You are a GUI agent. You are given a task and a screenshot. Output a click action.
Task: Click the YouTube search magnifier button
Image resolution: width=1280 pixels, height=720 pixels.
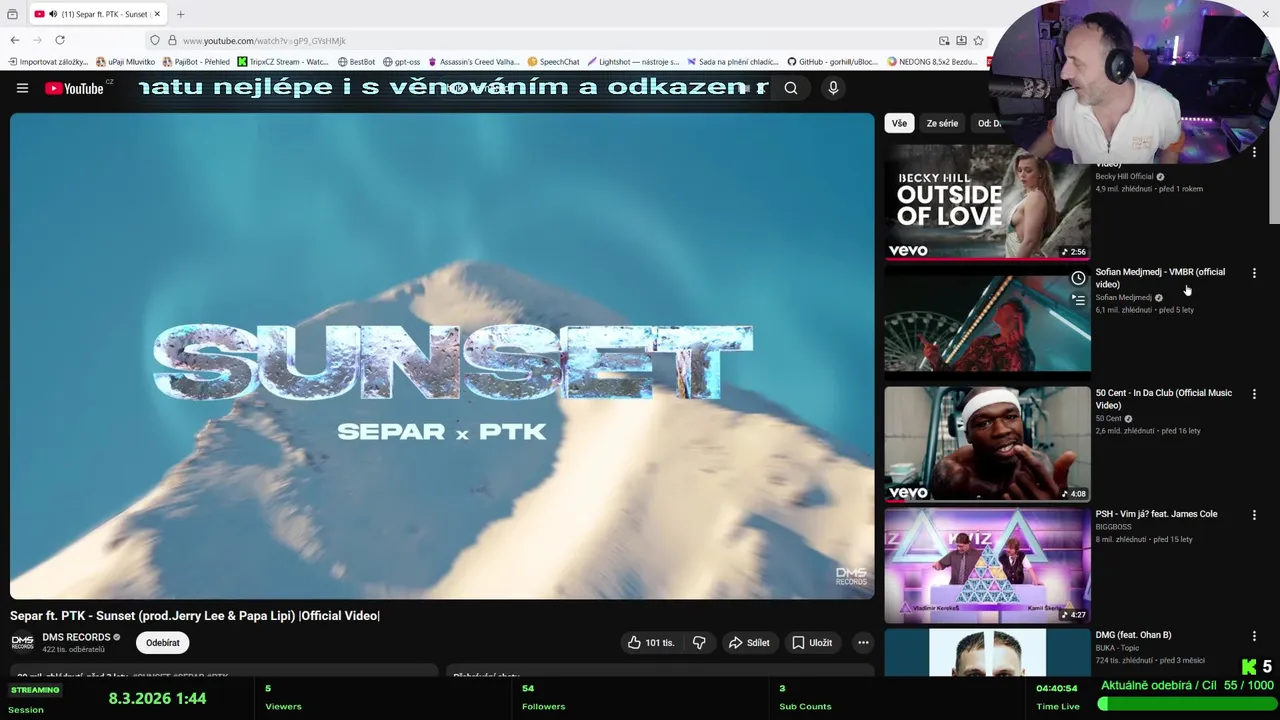click(x=791, y=88)
